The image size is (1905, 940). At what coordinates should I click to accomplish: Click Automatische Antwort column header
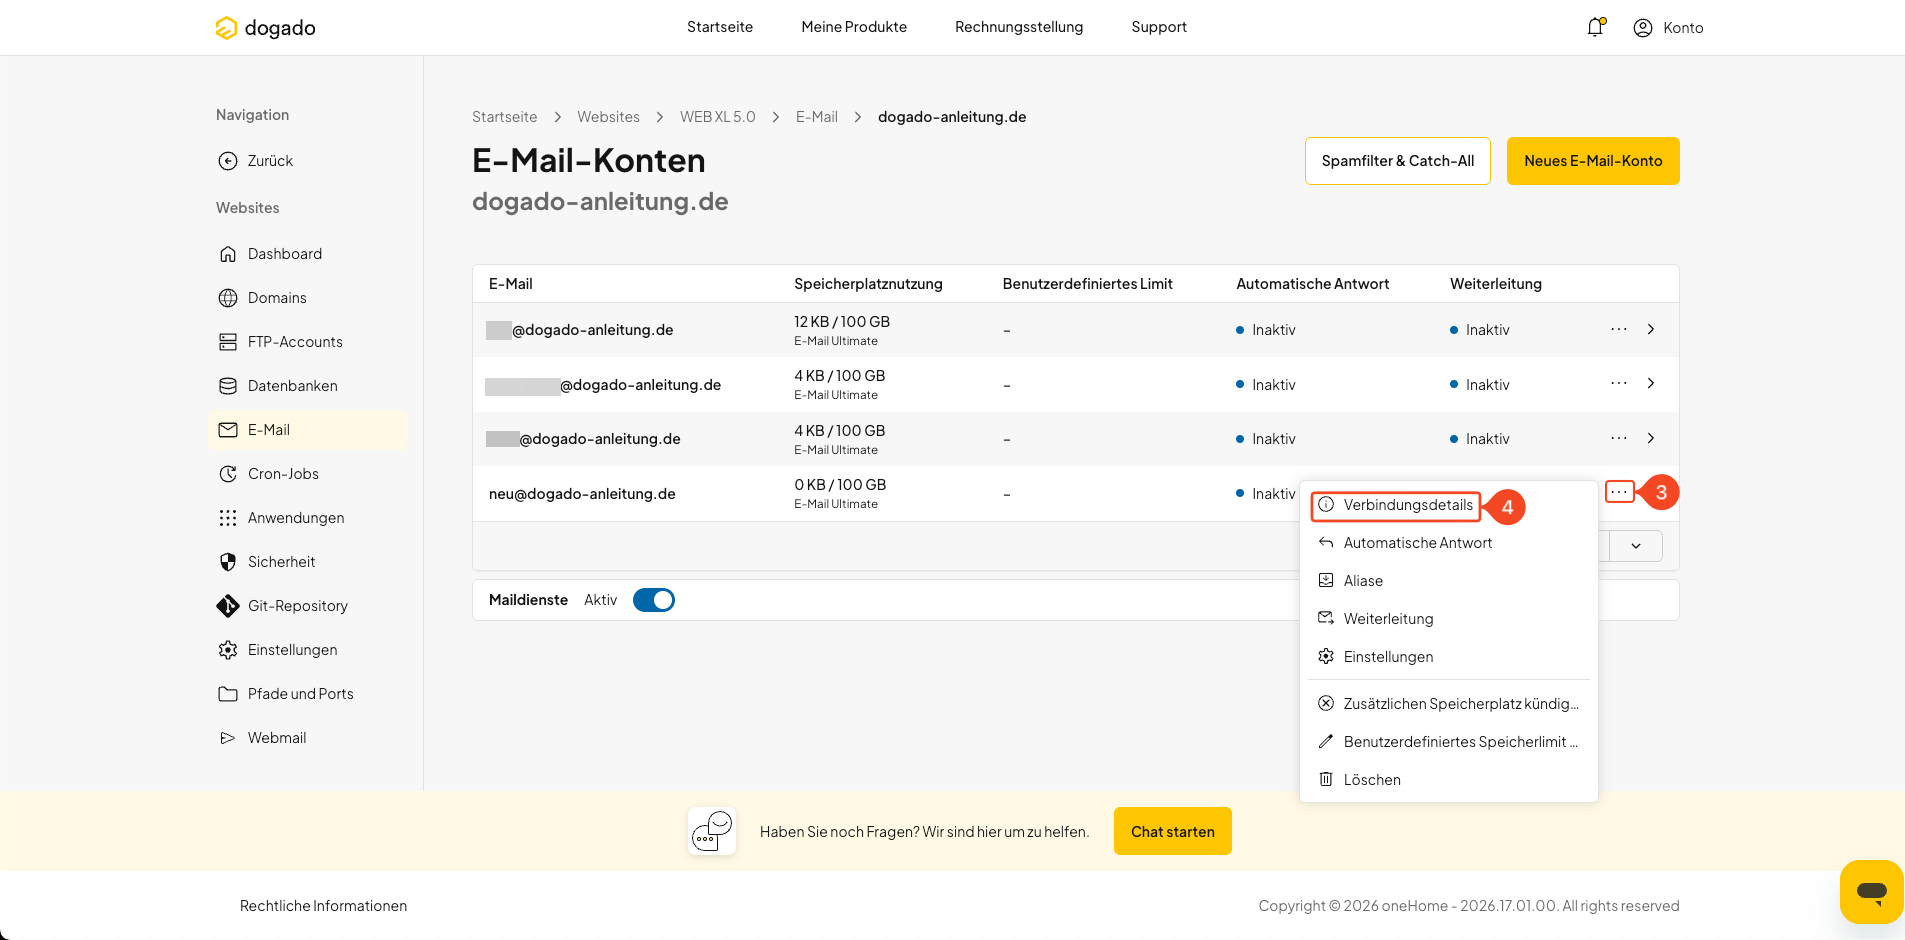click(1313, 284)
